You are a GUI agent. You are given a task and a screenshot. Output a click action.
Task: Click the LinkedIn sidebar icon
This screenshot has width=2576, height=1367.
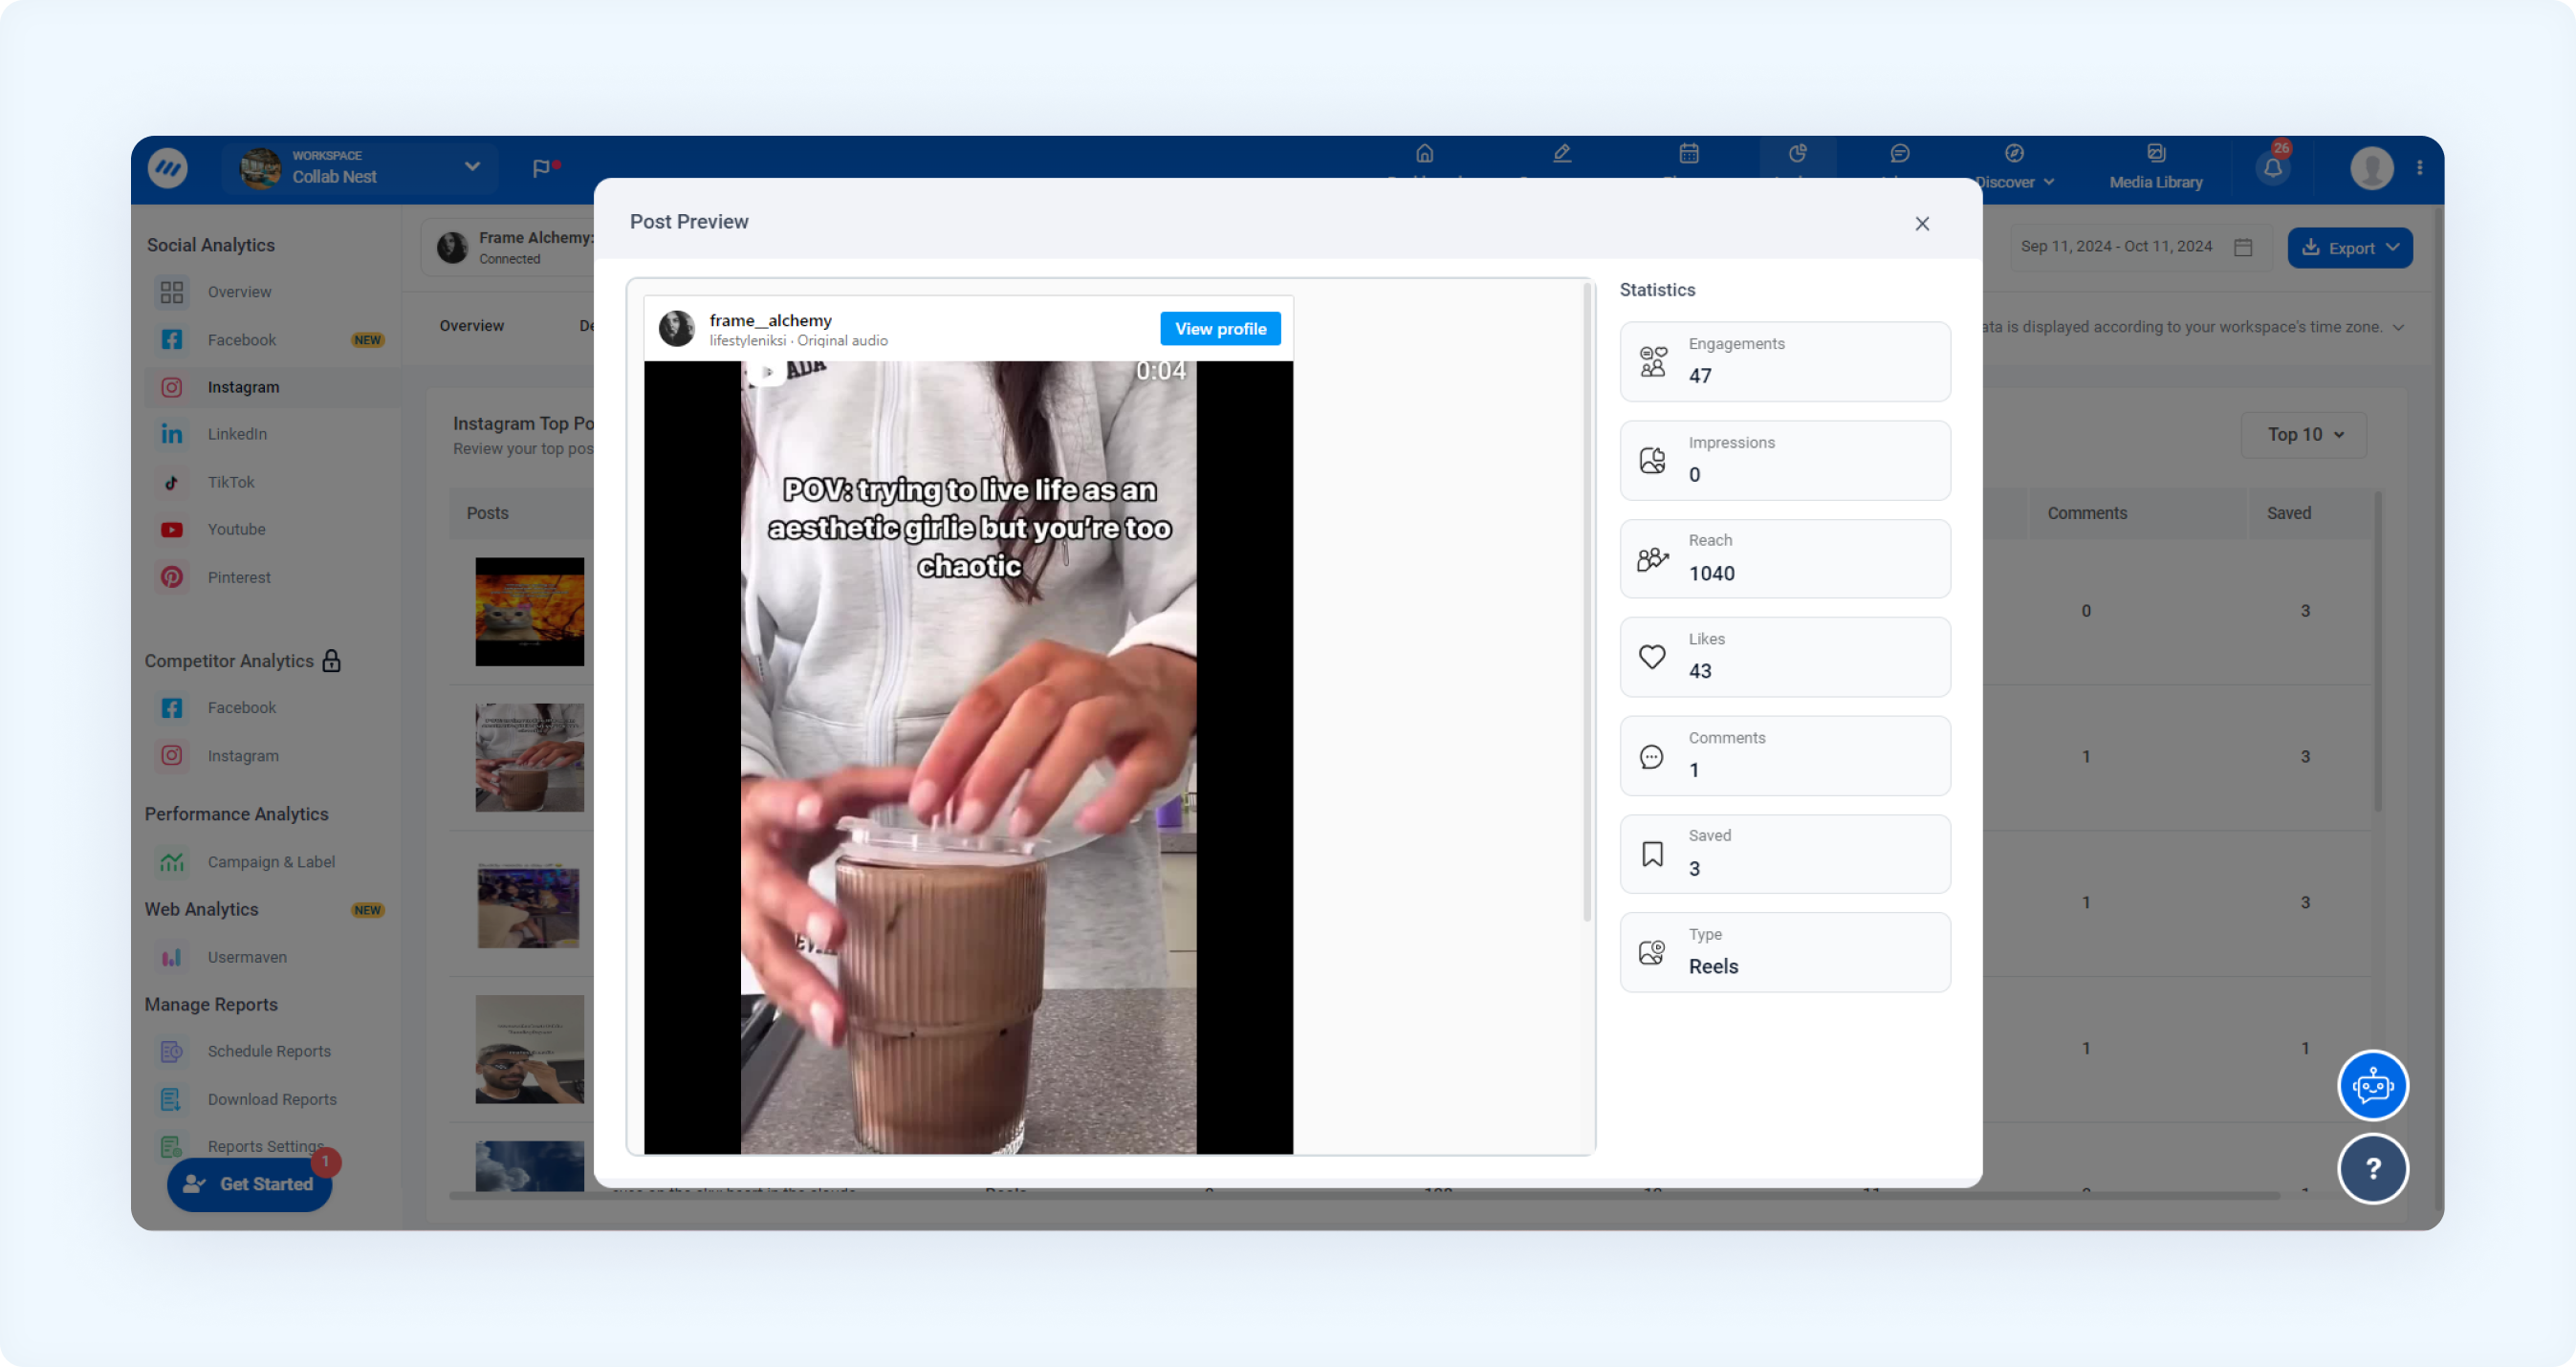click(x=172, y=434)
